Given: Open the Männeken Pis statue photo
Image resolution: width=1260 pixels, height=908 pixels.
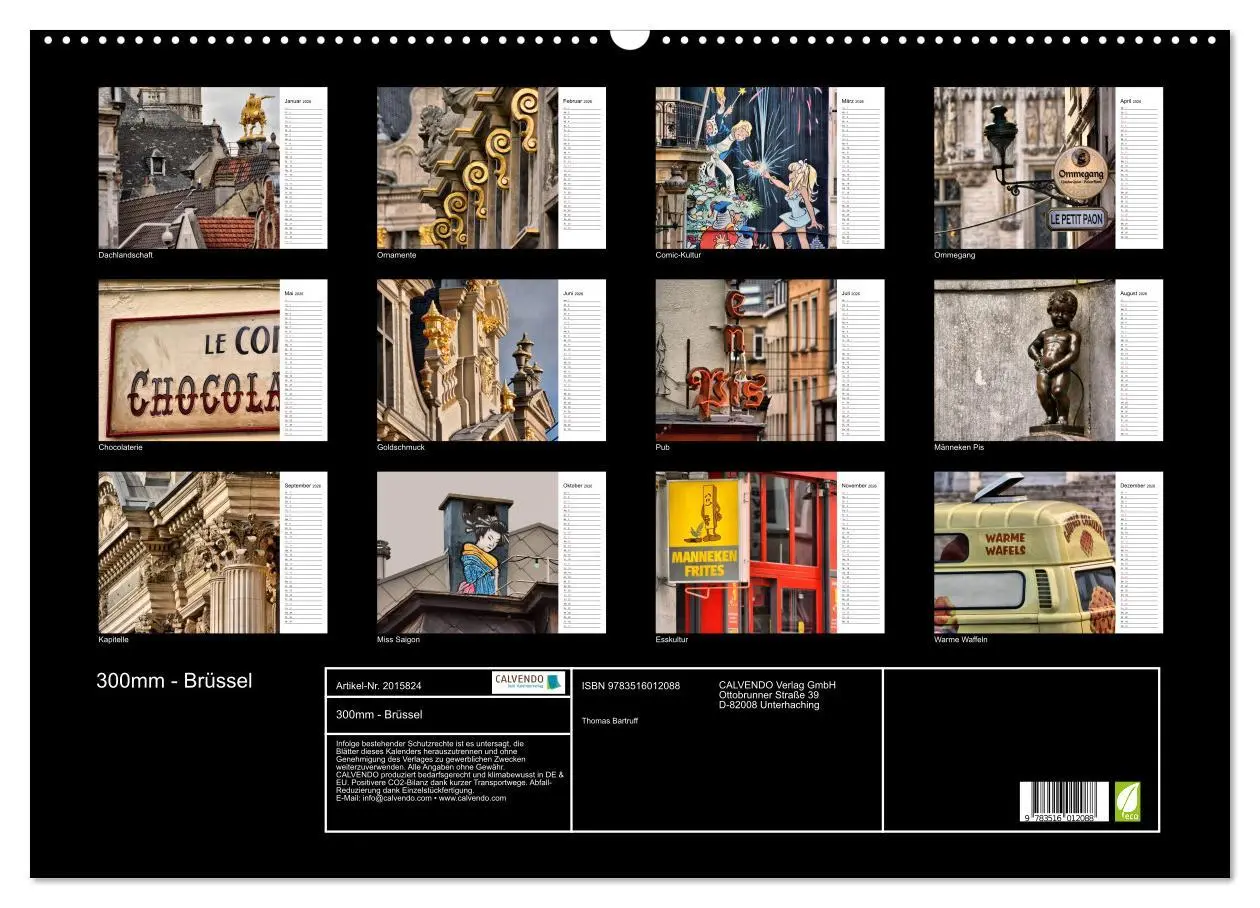Looking at the screenshot, I should (1025, 360).
